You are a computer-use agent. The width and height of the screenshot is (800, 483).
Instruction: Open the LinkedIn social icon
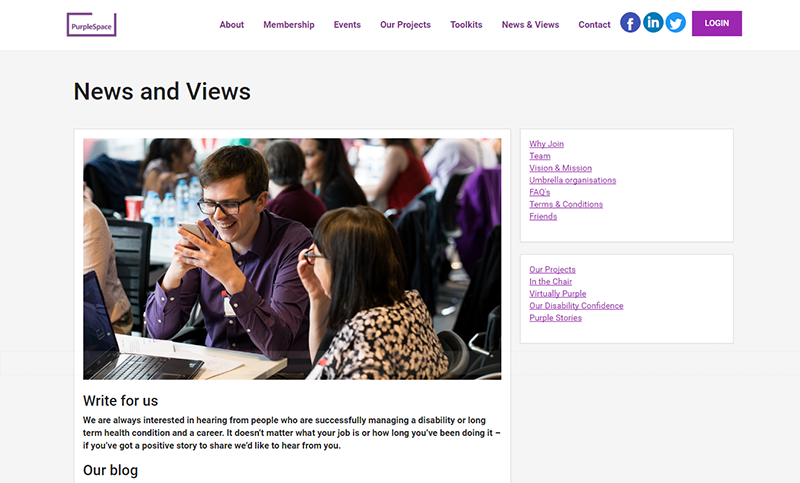[653, 23]
